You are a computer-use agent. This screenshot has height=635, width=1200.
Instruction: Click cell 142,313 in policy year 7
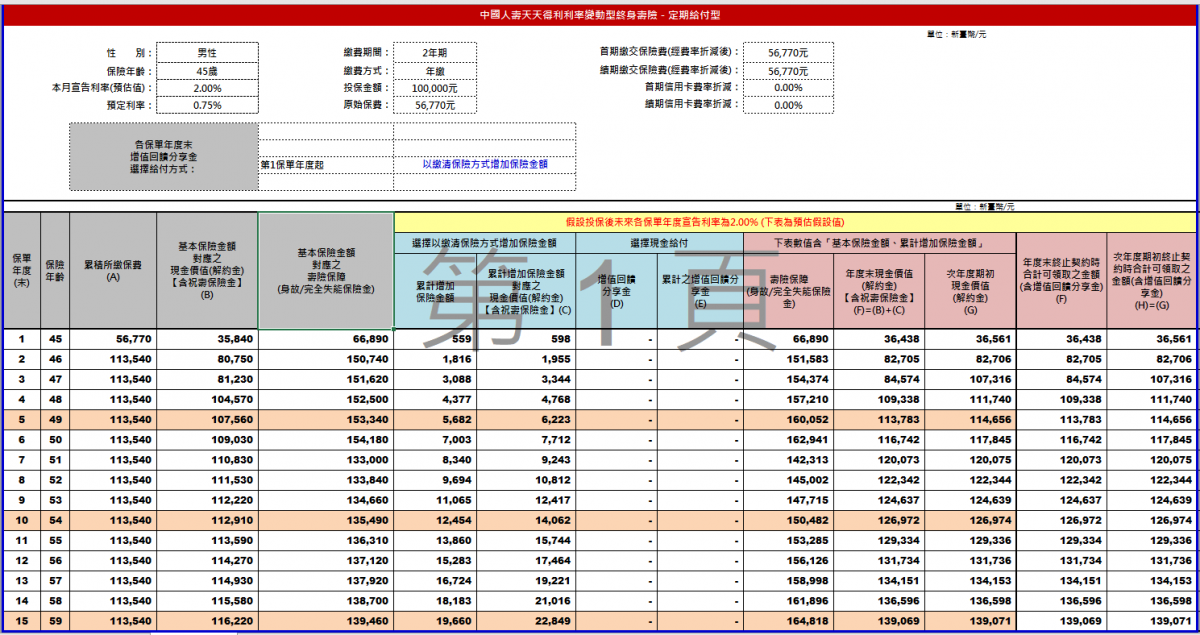click(x=787, y=459)
